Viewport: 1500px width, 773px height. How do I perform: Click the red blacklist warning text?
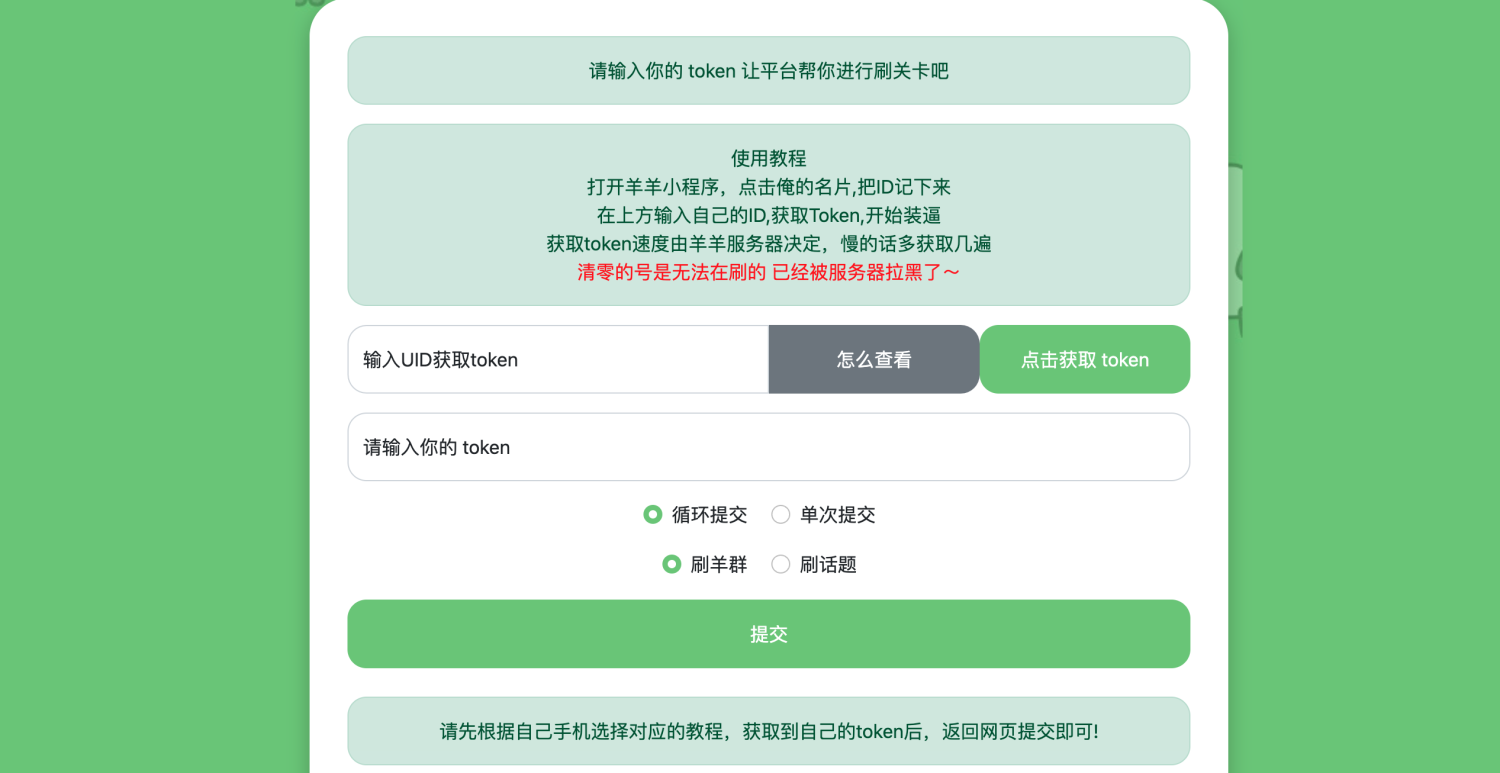coord(768,271)
